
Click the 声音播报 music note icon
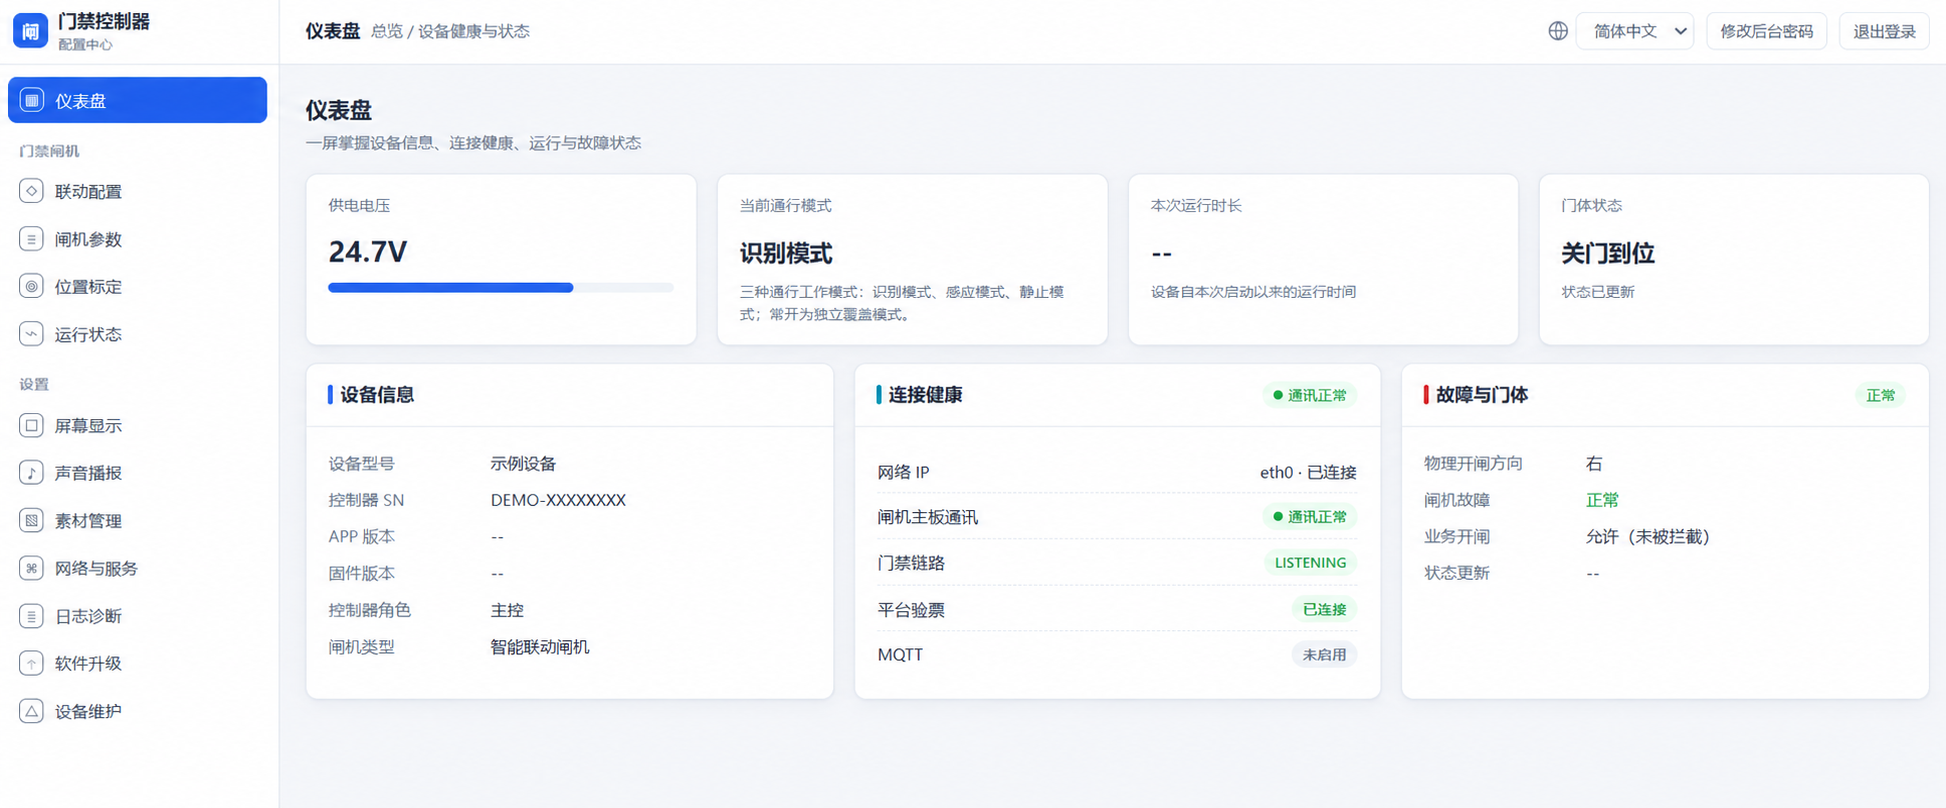[x=31, y=472]
